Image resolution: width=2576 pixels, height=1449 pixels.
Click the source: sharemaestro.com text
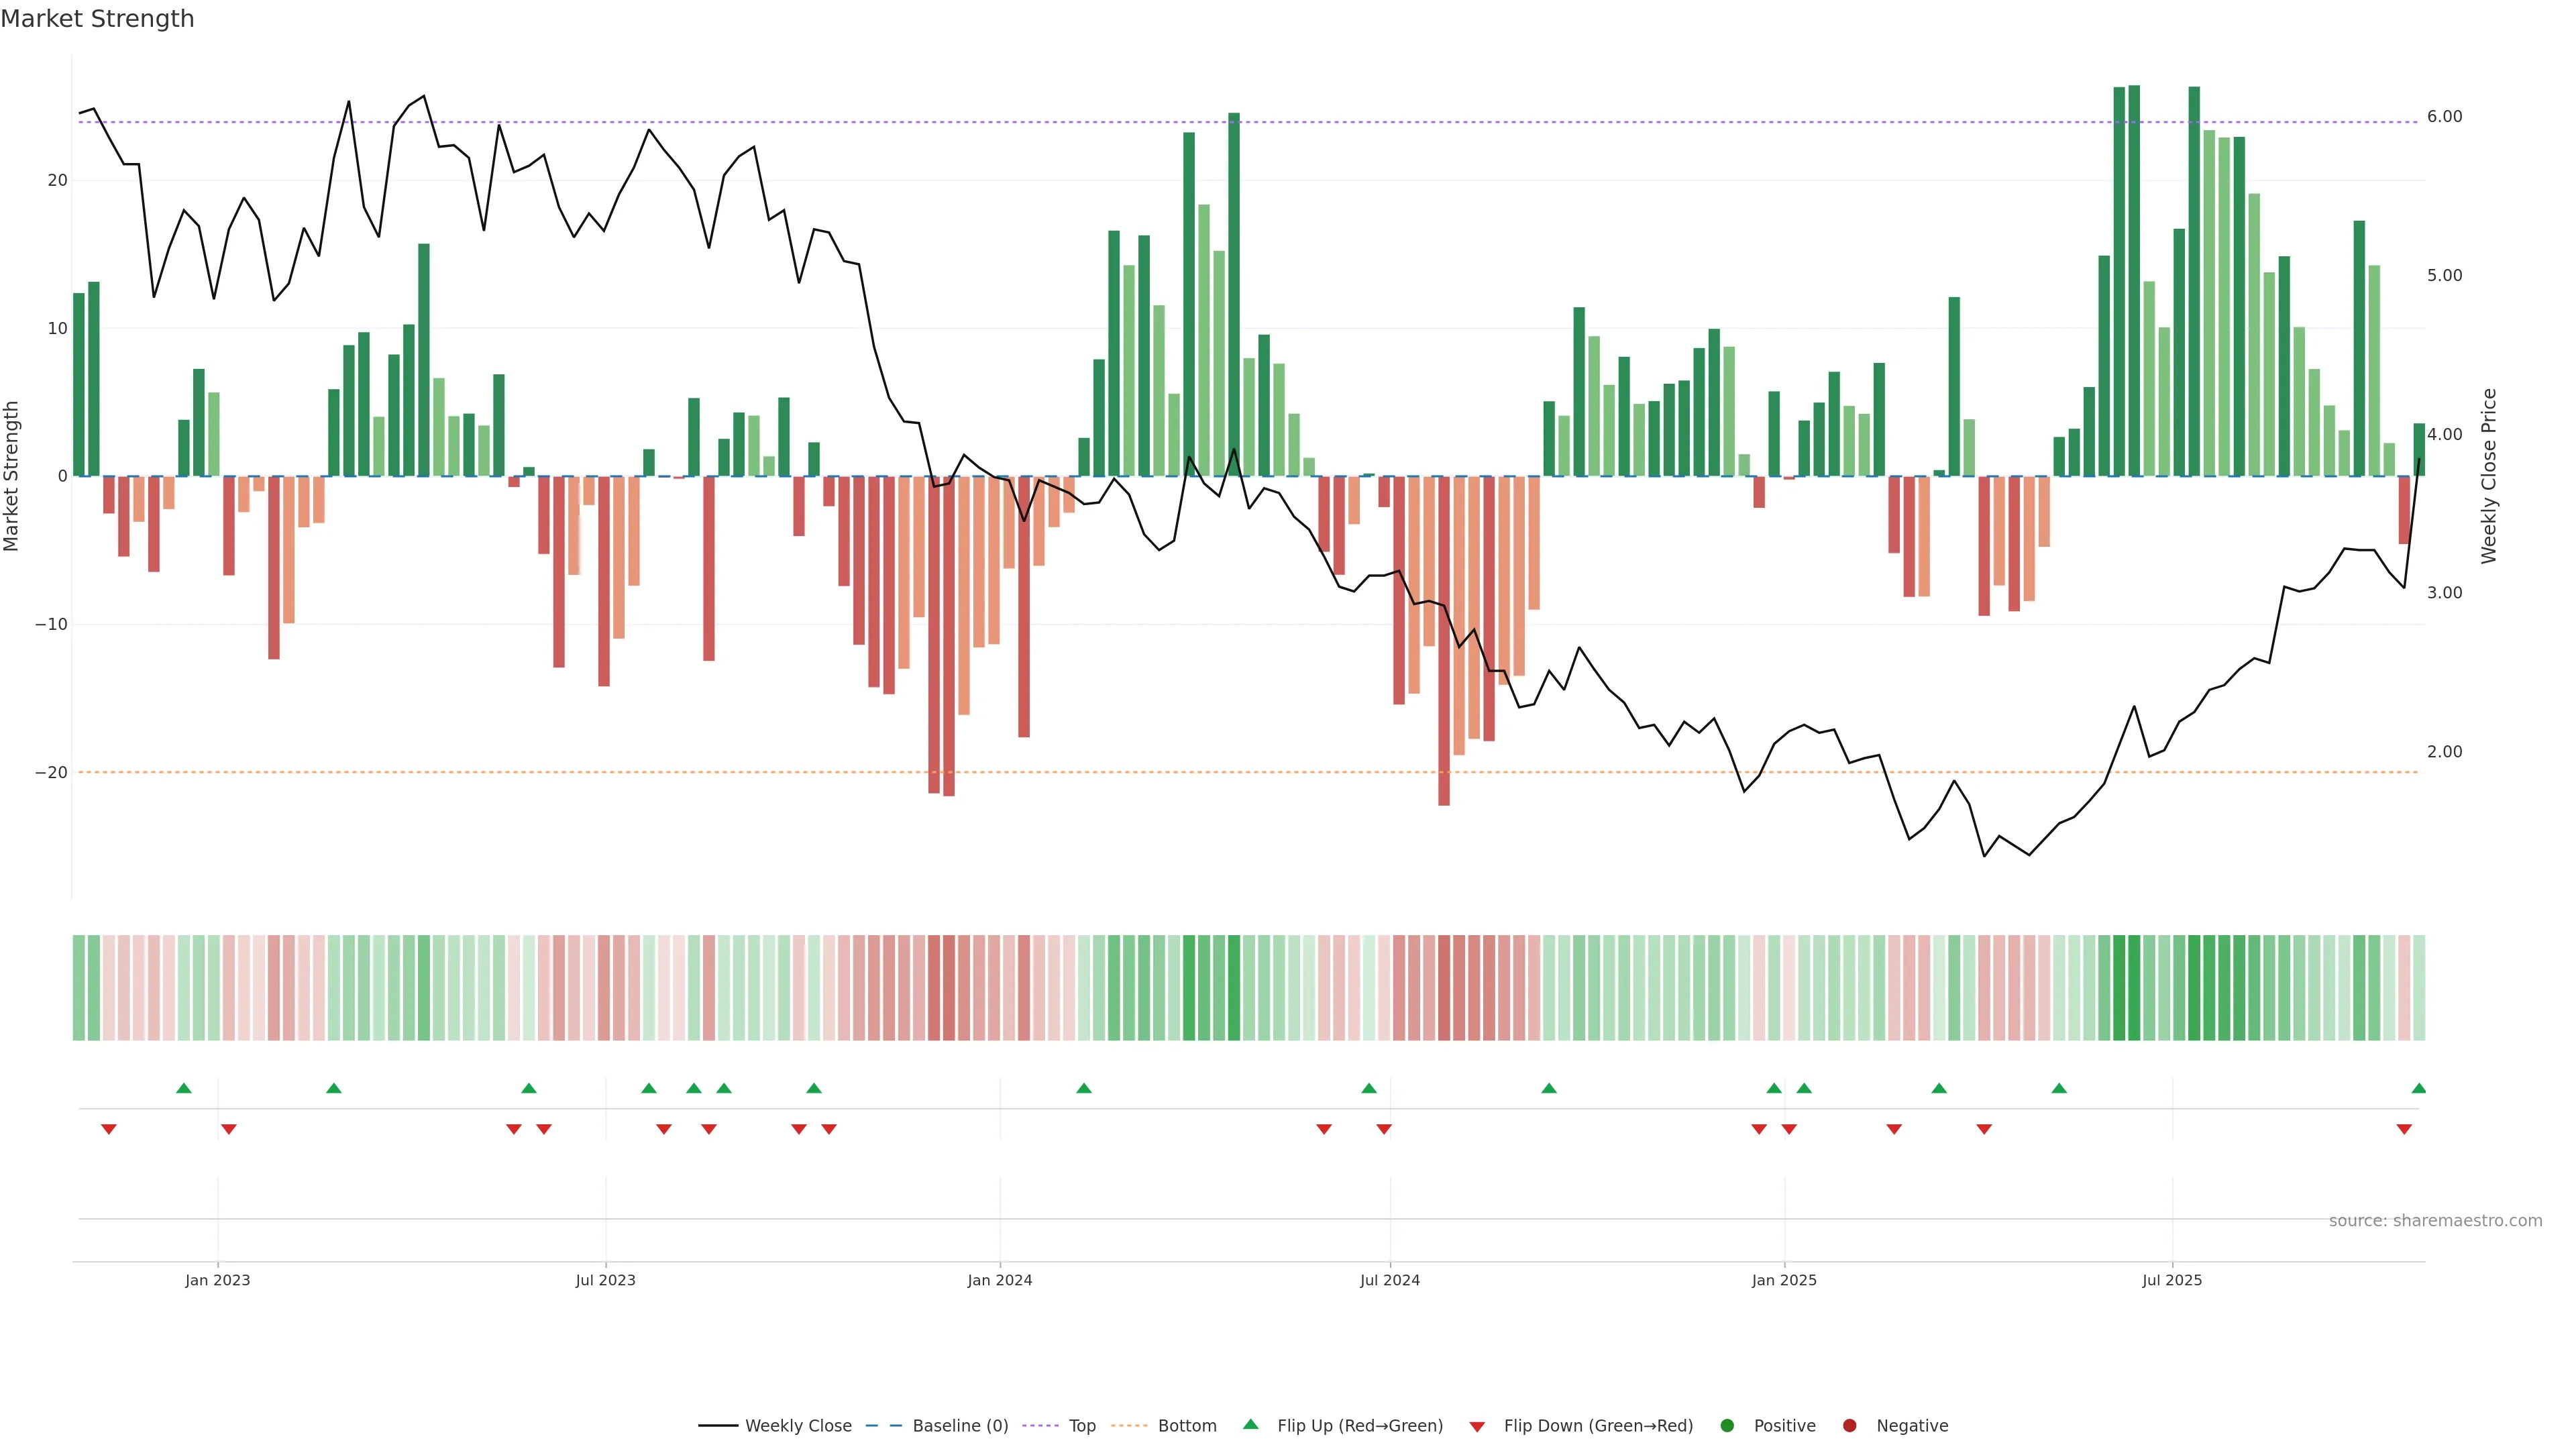[2435, 1220]
